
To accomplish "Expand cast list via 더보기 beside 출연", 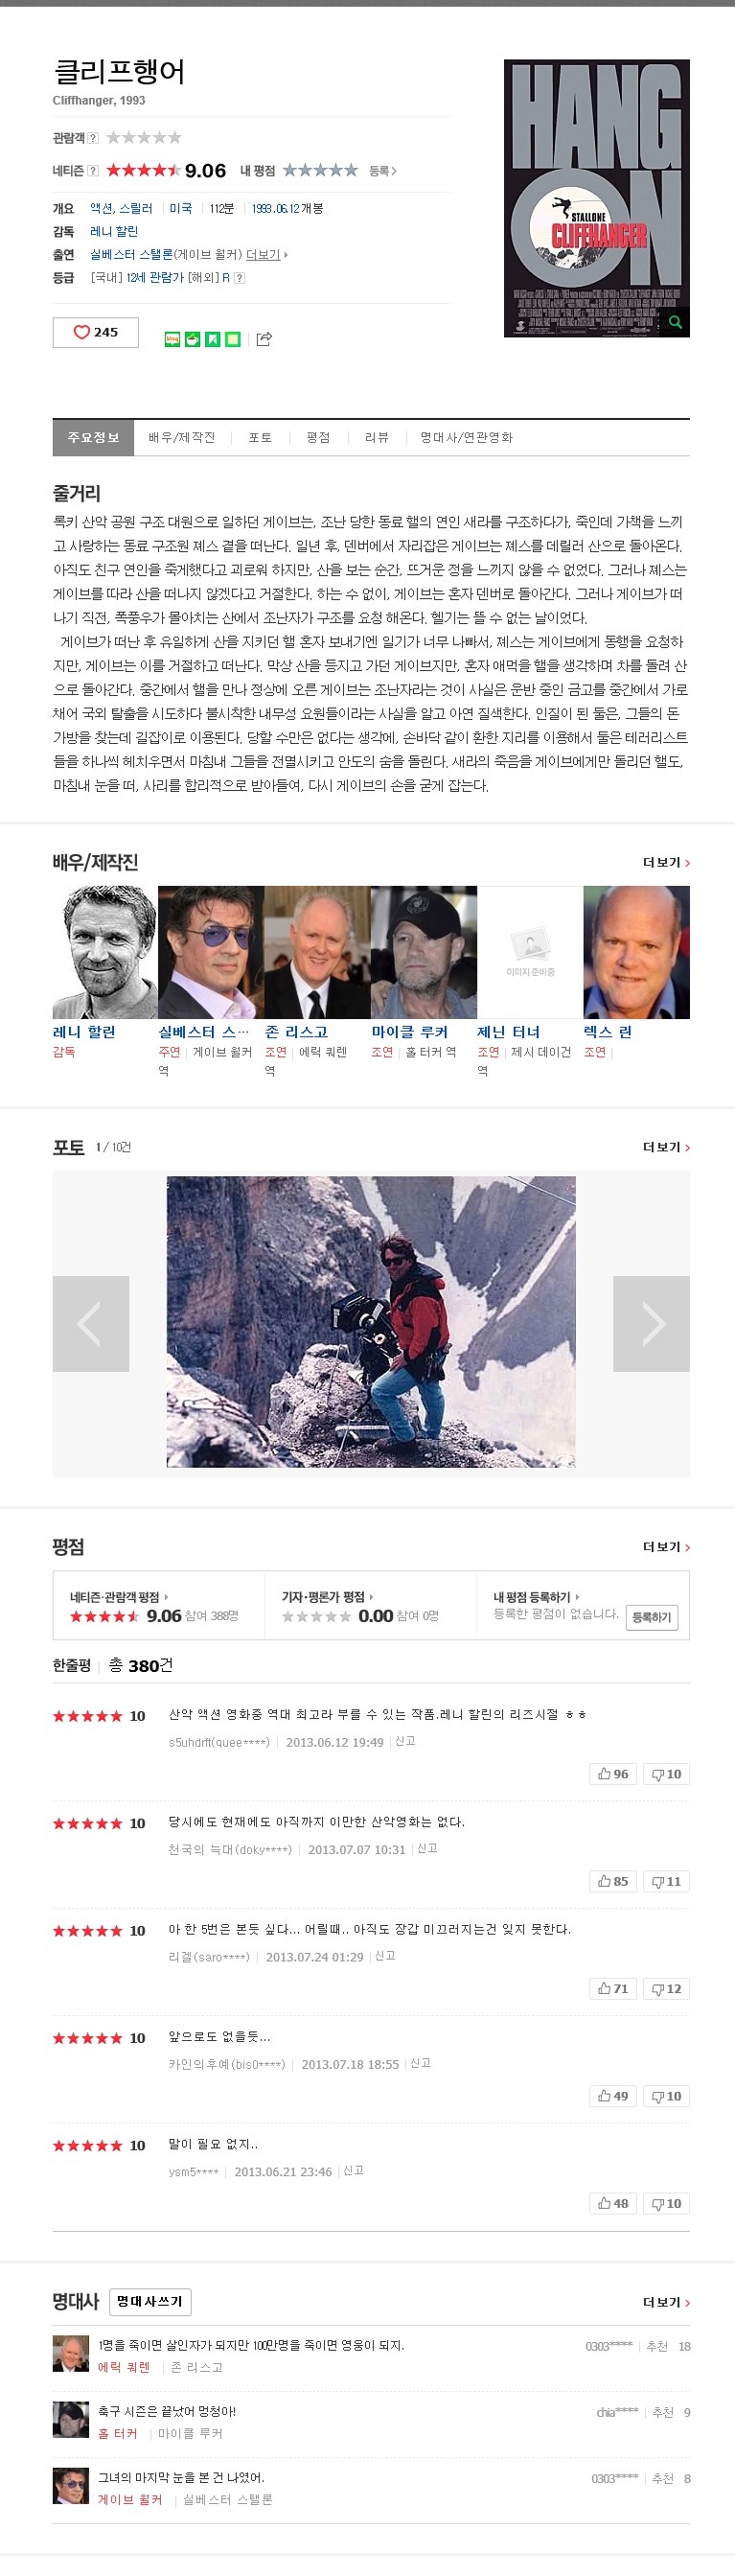I will coord(267,255).
